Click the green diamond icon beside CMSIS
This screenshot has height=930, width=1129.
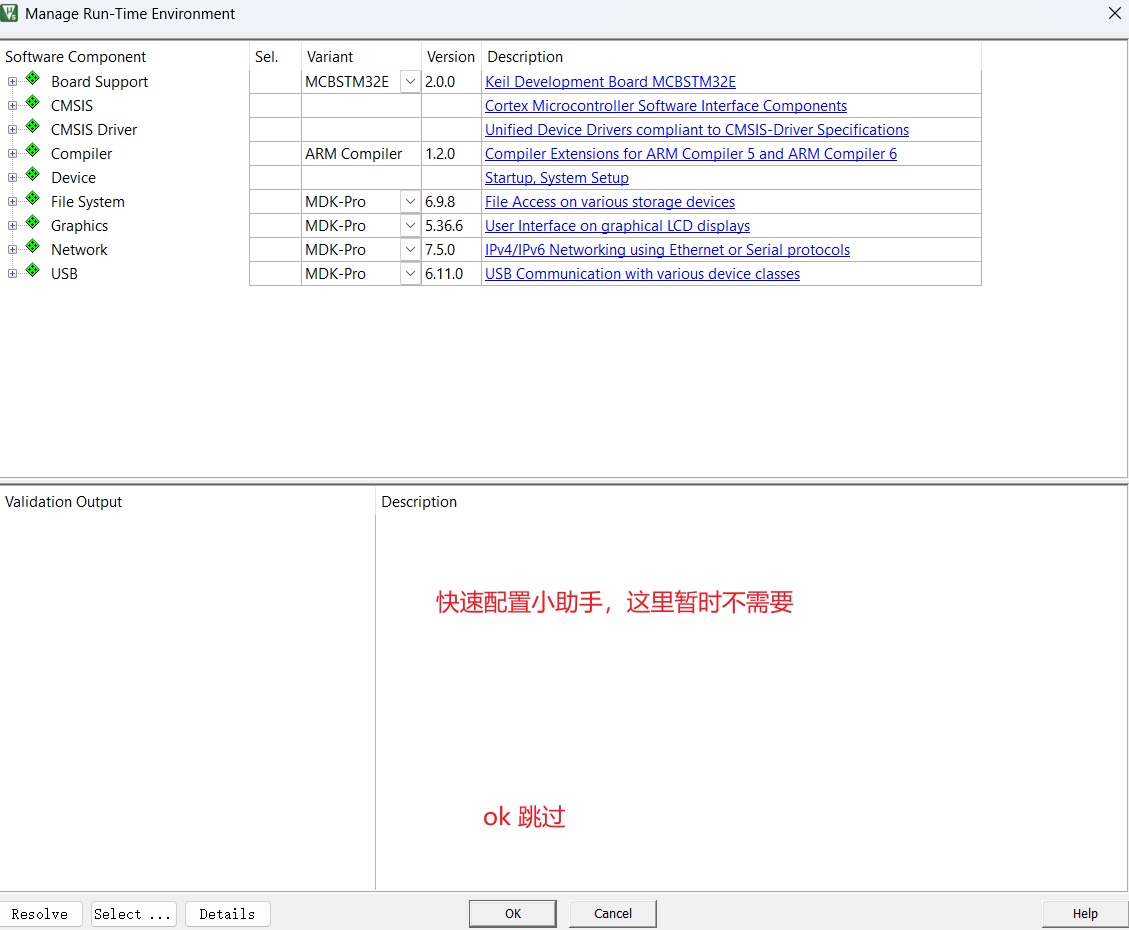point(32,102)
